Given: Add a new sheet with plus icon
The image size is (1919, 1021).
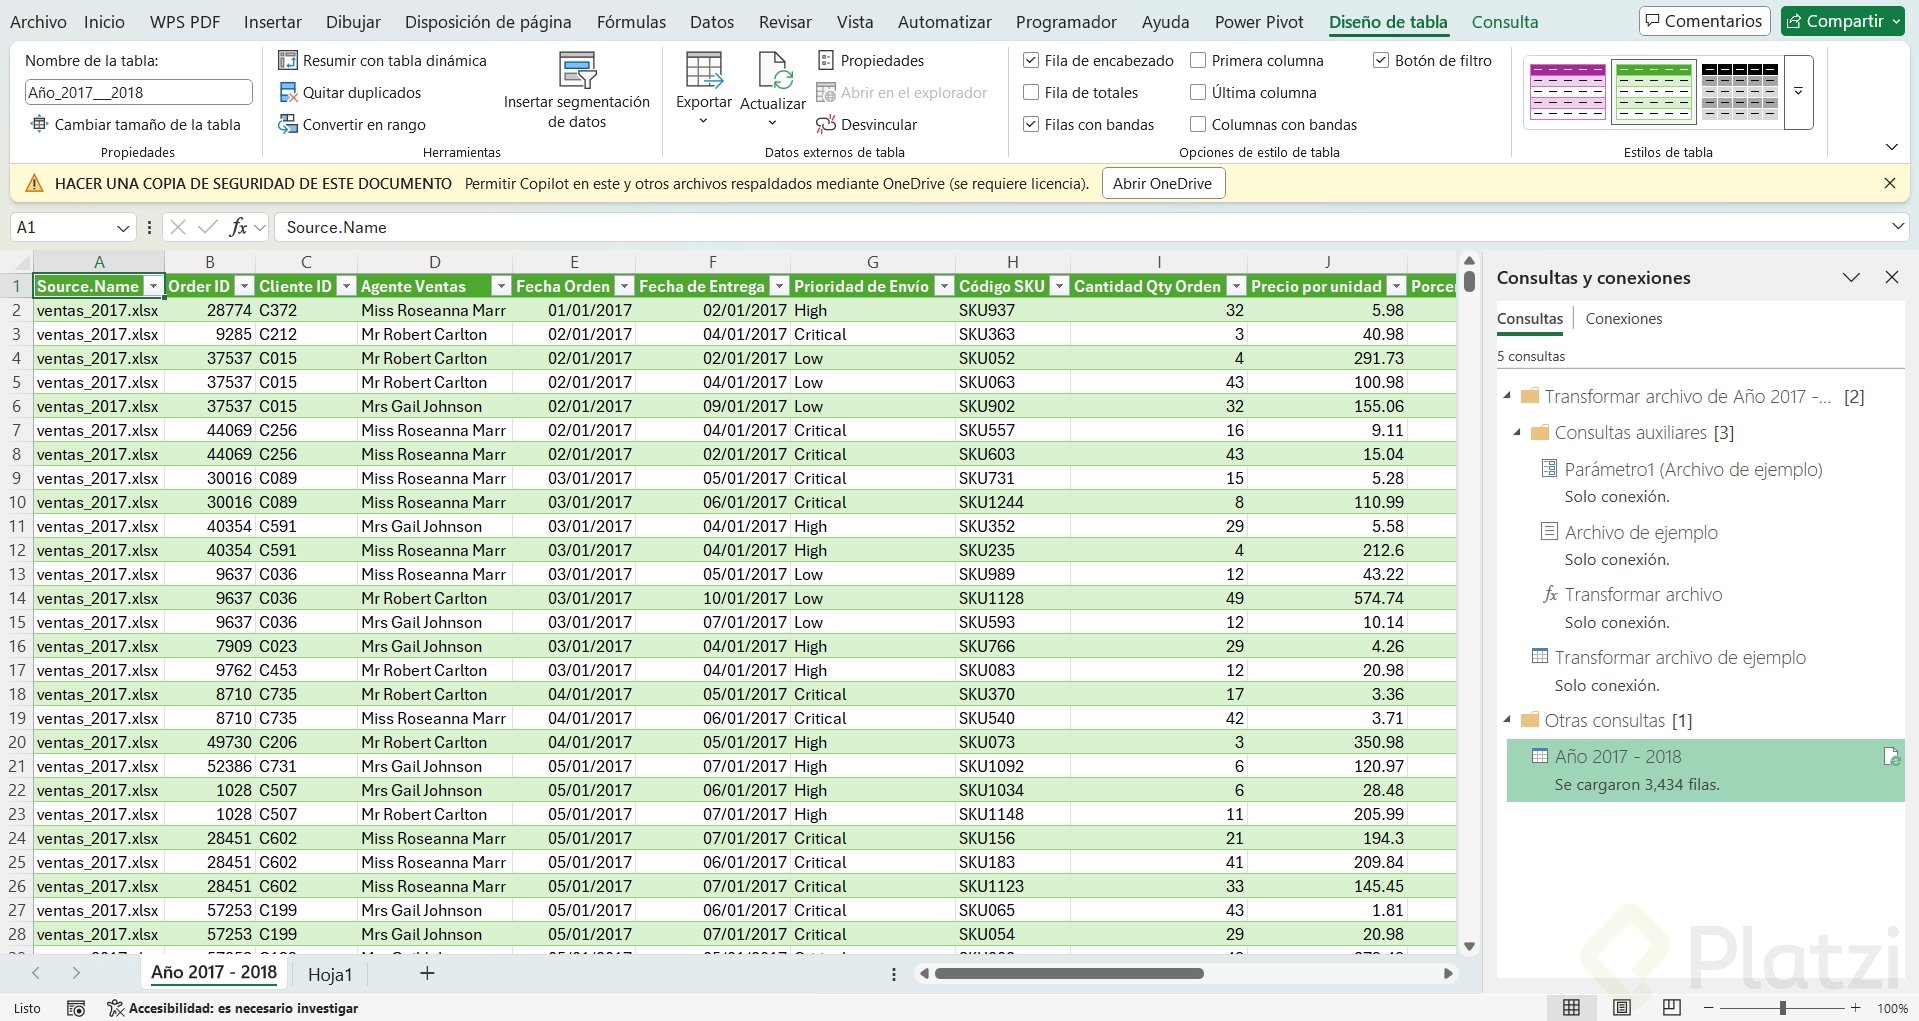Looking at the screenshot, I should click(x=427, y=973).
